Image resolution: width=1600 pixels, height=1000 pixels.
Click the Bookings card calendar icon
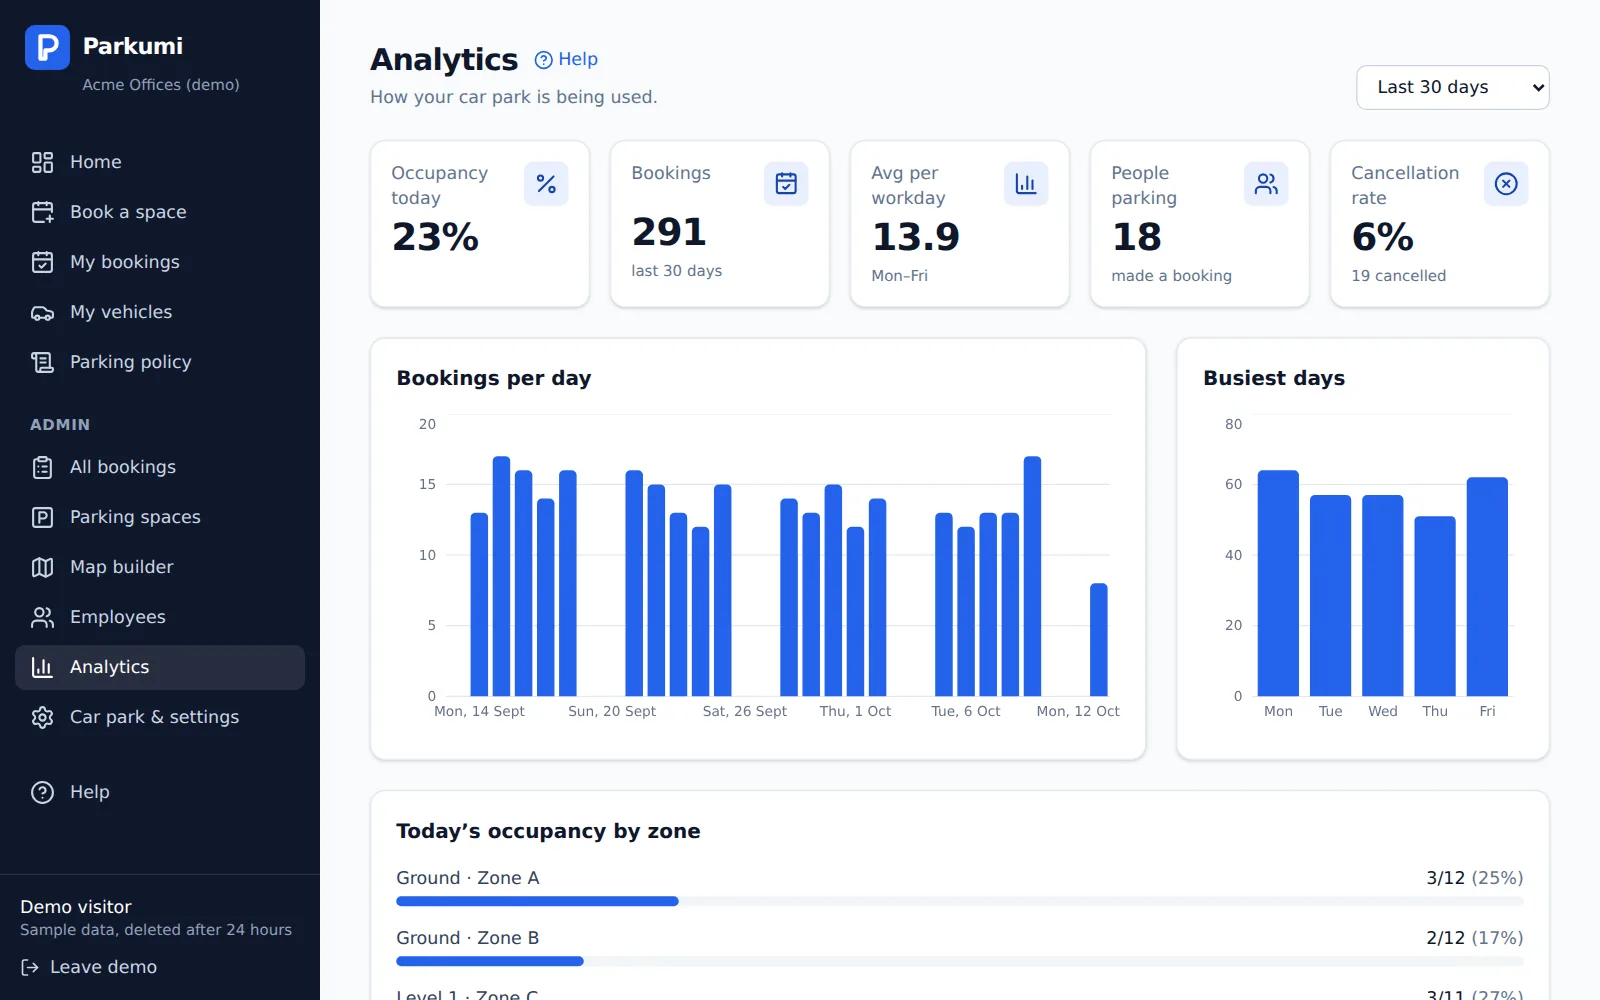(786, 184)
